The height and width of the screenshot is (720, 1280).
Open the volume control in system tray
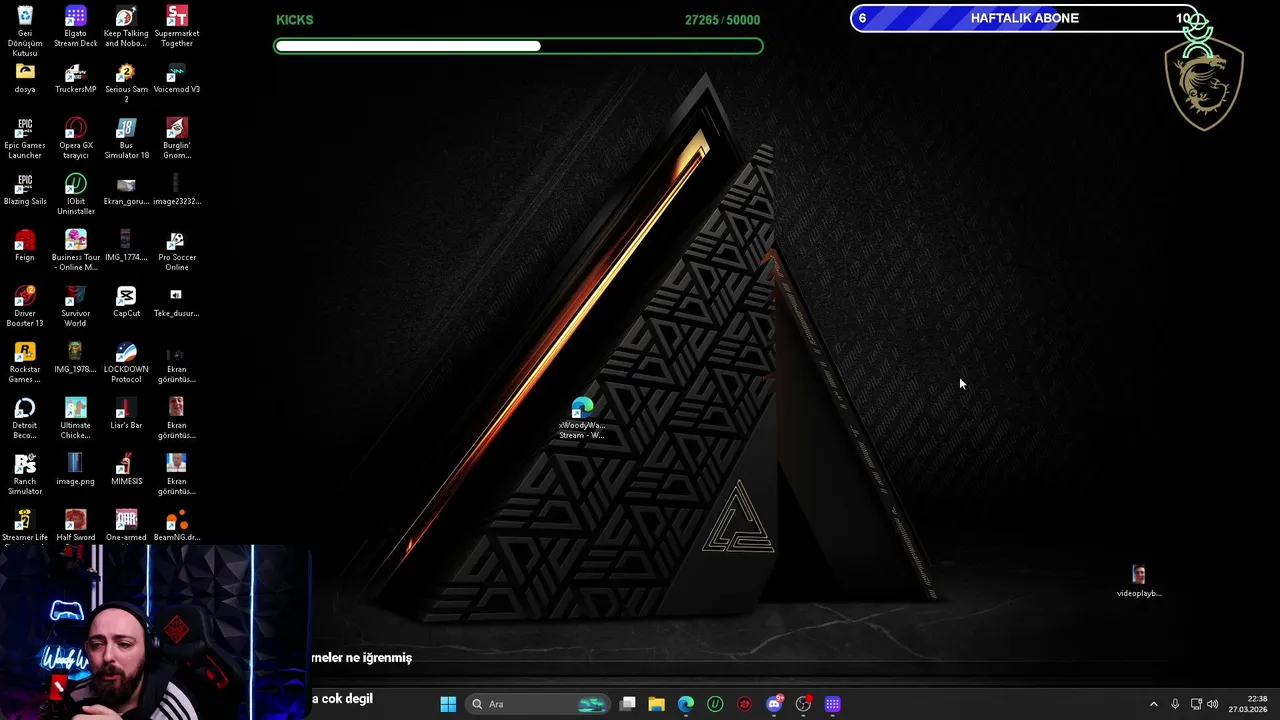pos(1213,704)
